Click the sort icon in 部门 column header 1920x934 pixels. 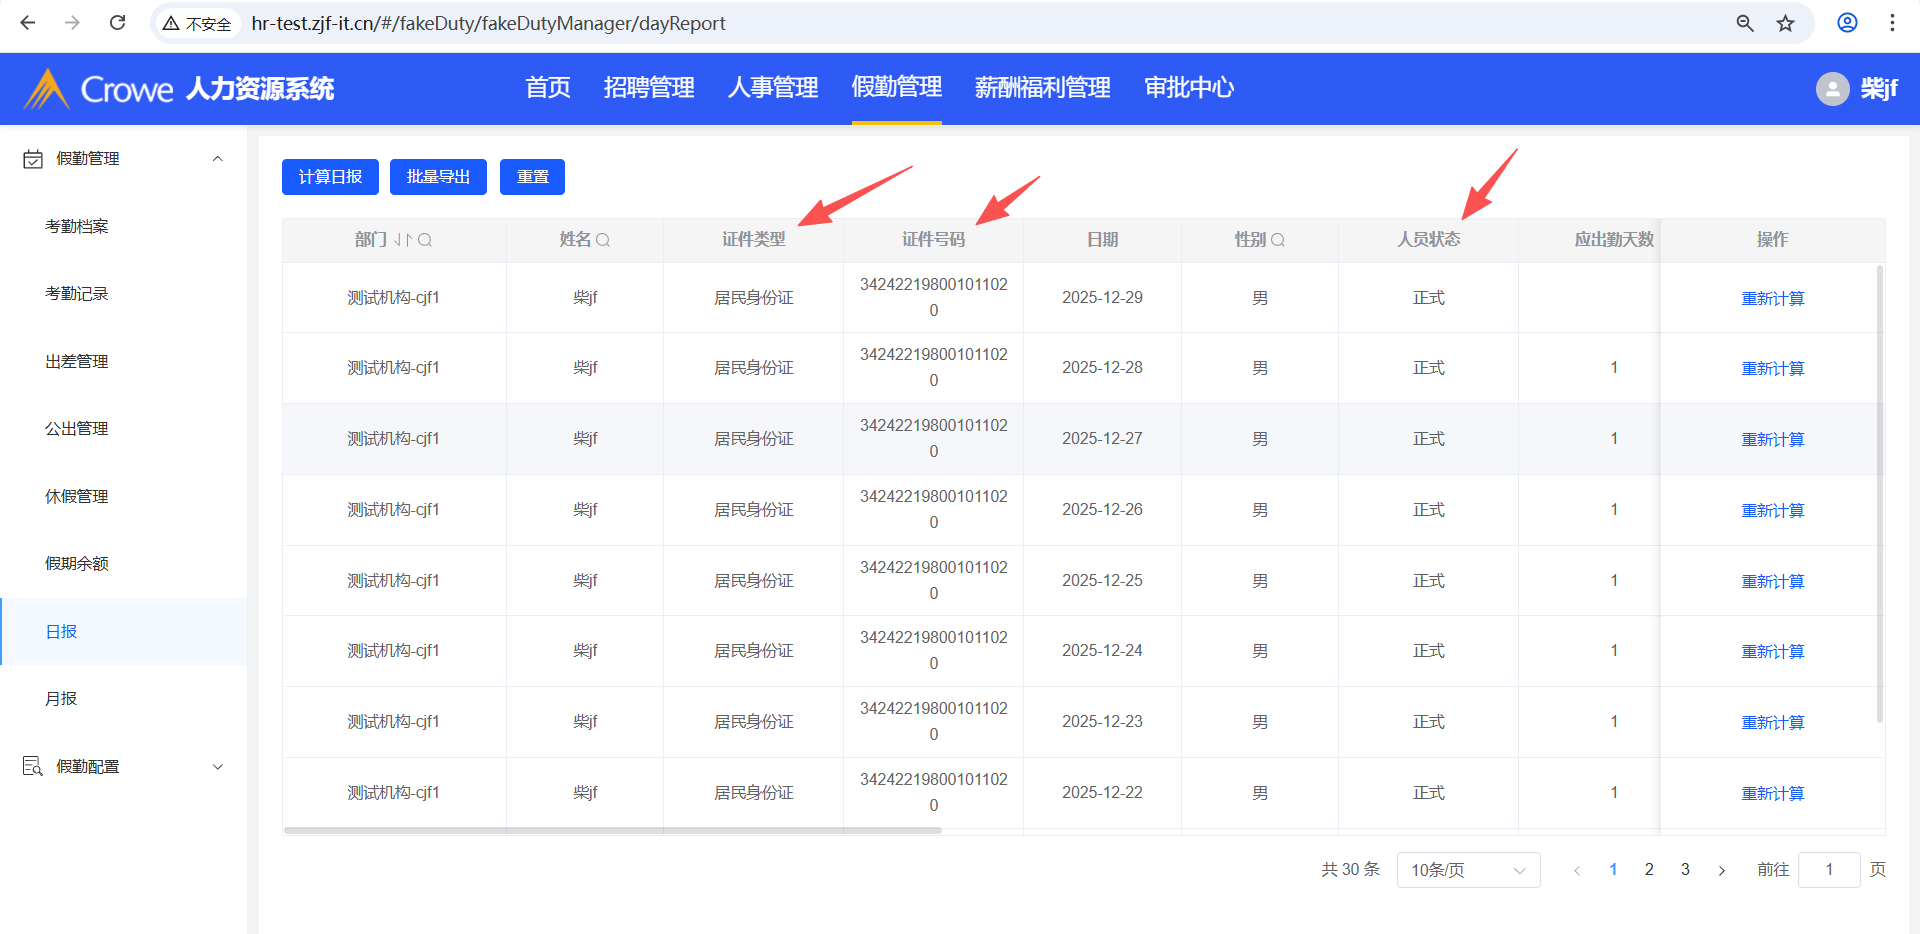tap(403, 240)
